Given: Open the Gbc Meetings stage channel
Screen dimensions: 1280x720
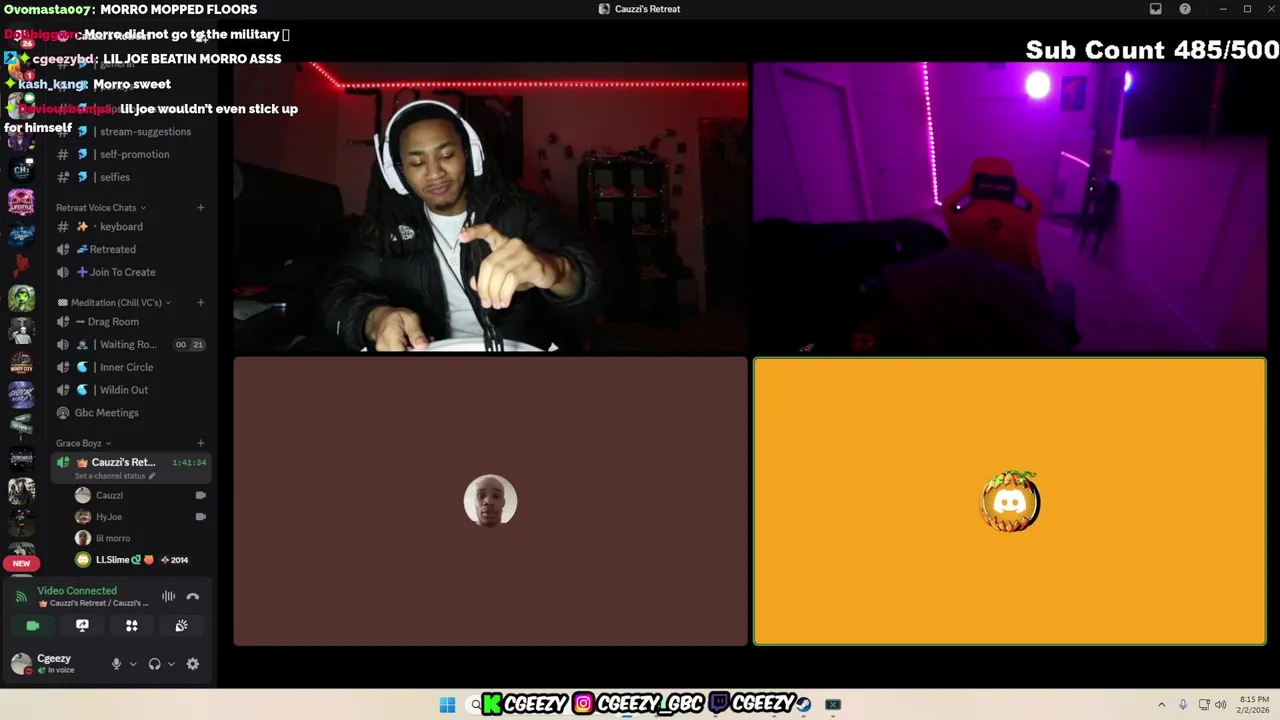Looking at the screenshot, I should click(131, 413).
